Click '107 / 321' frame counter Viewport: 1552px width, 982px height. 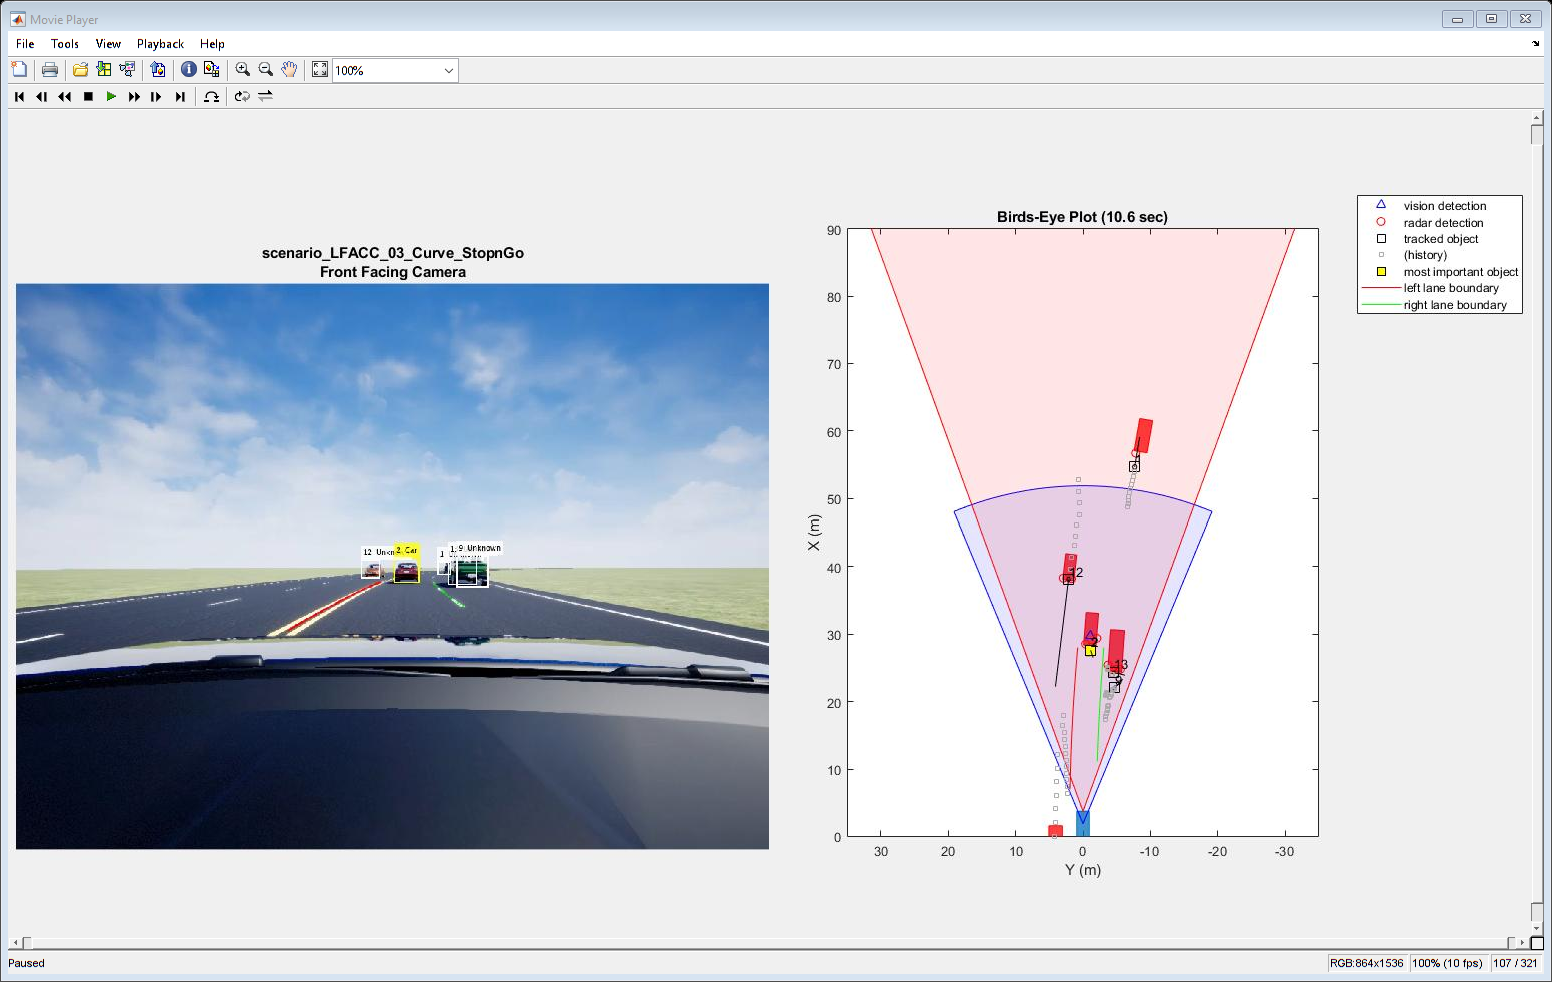tap(1515, 963)
